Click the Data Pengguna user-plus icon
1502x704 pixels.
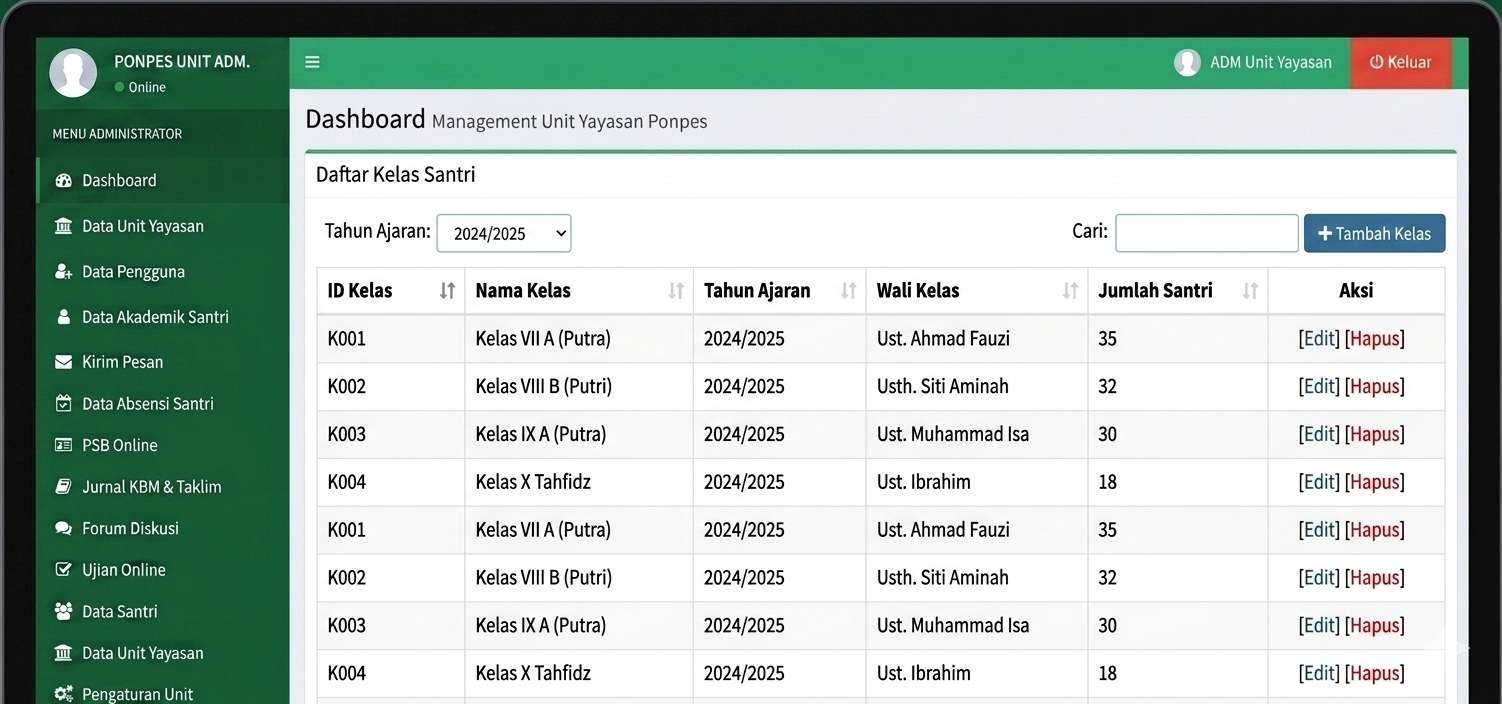[x=64, y=272]
